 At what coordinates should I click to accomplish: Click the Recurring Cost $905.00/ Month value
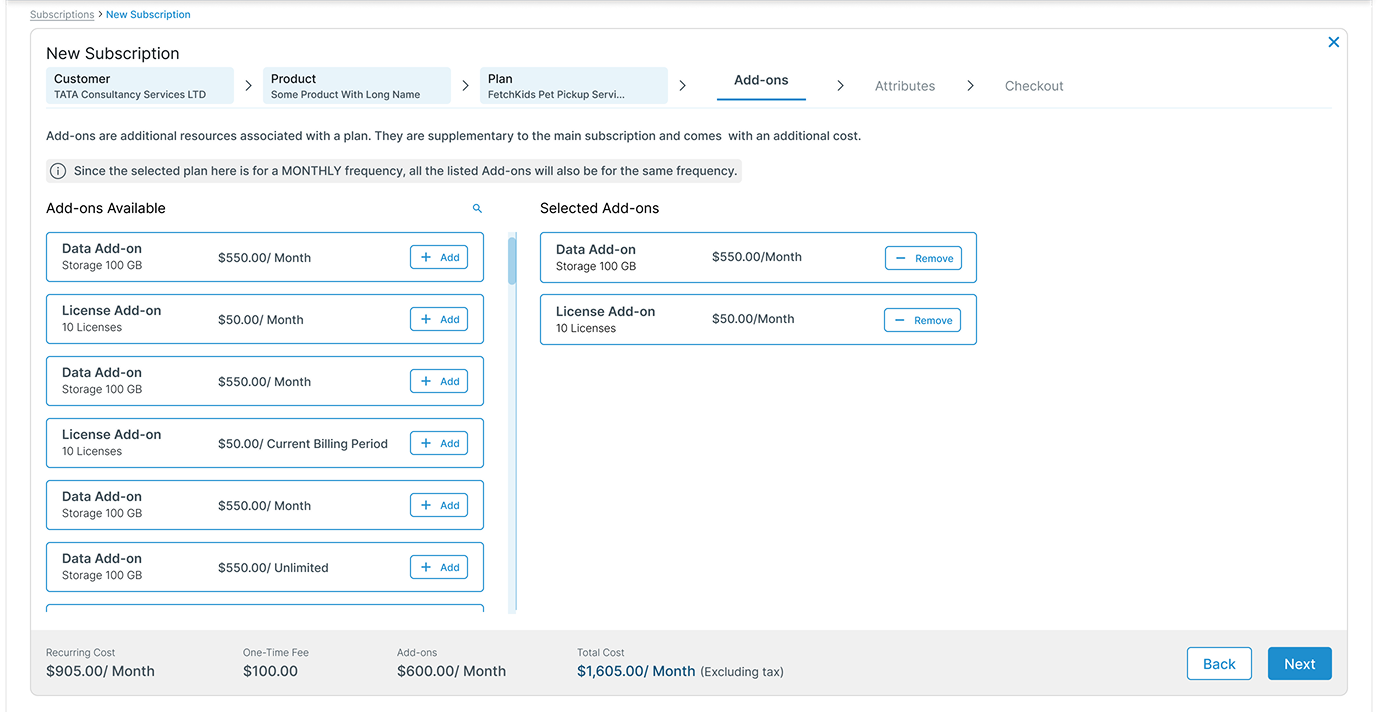(x=100, y=671)
